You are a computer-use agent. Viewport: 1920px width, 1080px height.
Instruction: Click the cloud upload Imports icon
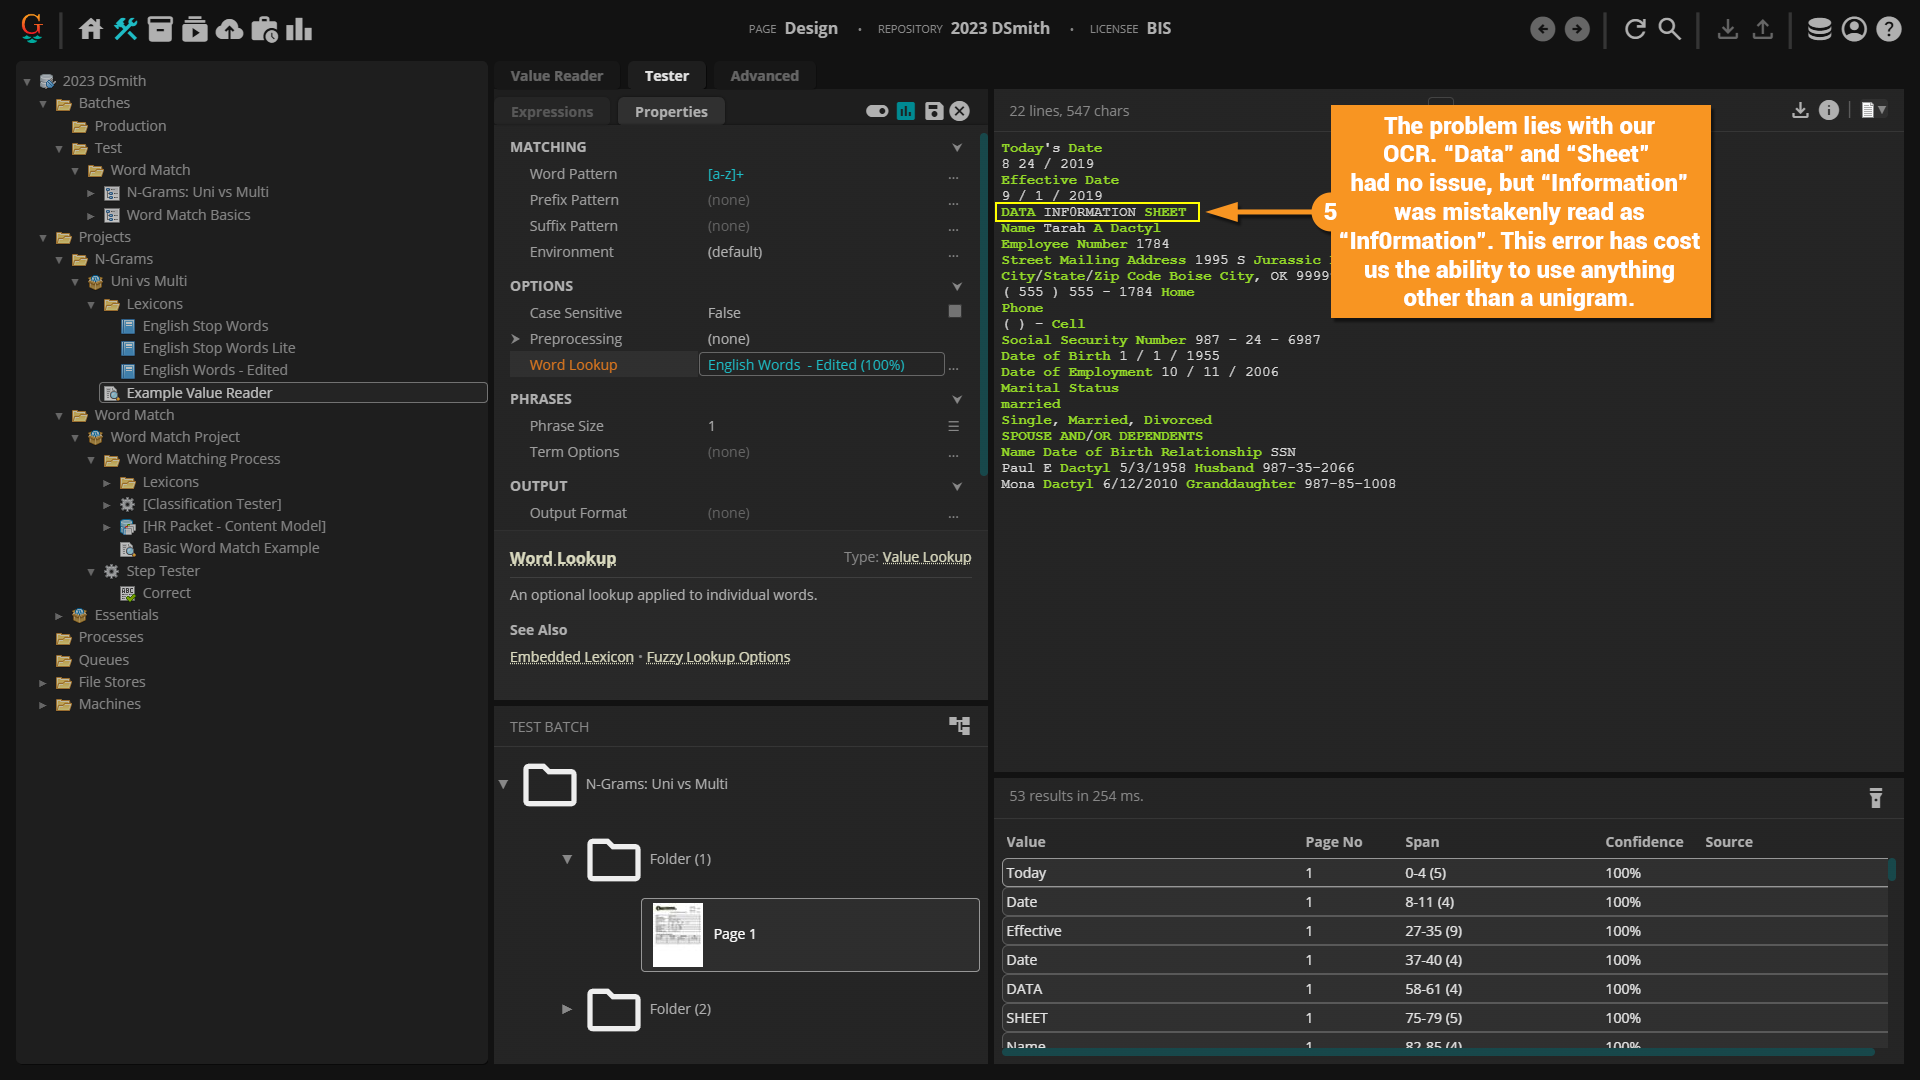click(x=229, y=29)
